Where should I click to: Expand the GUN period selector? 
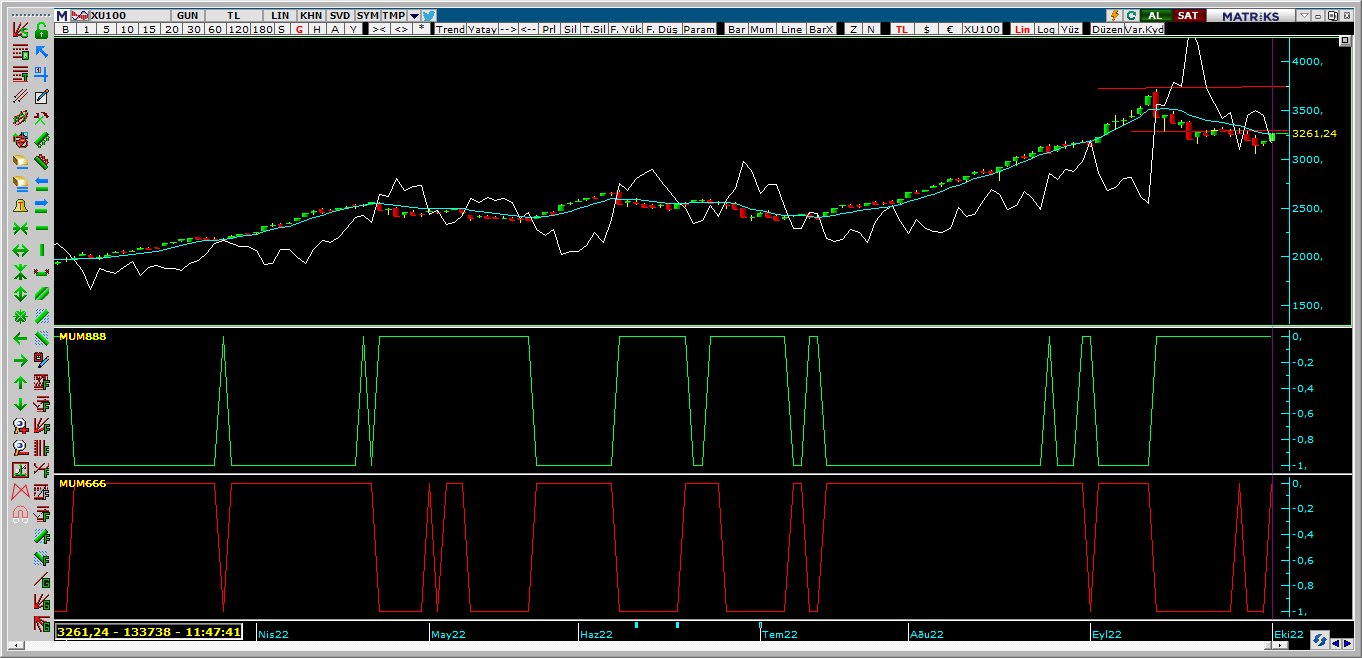187,16
